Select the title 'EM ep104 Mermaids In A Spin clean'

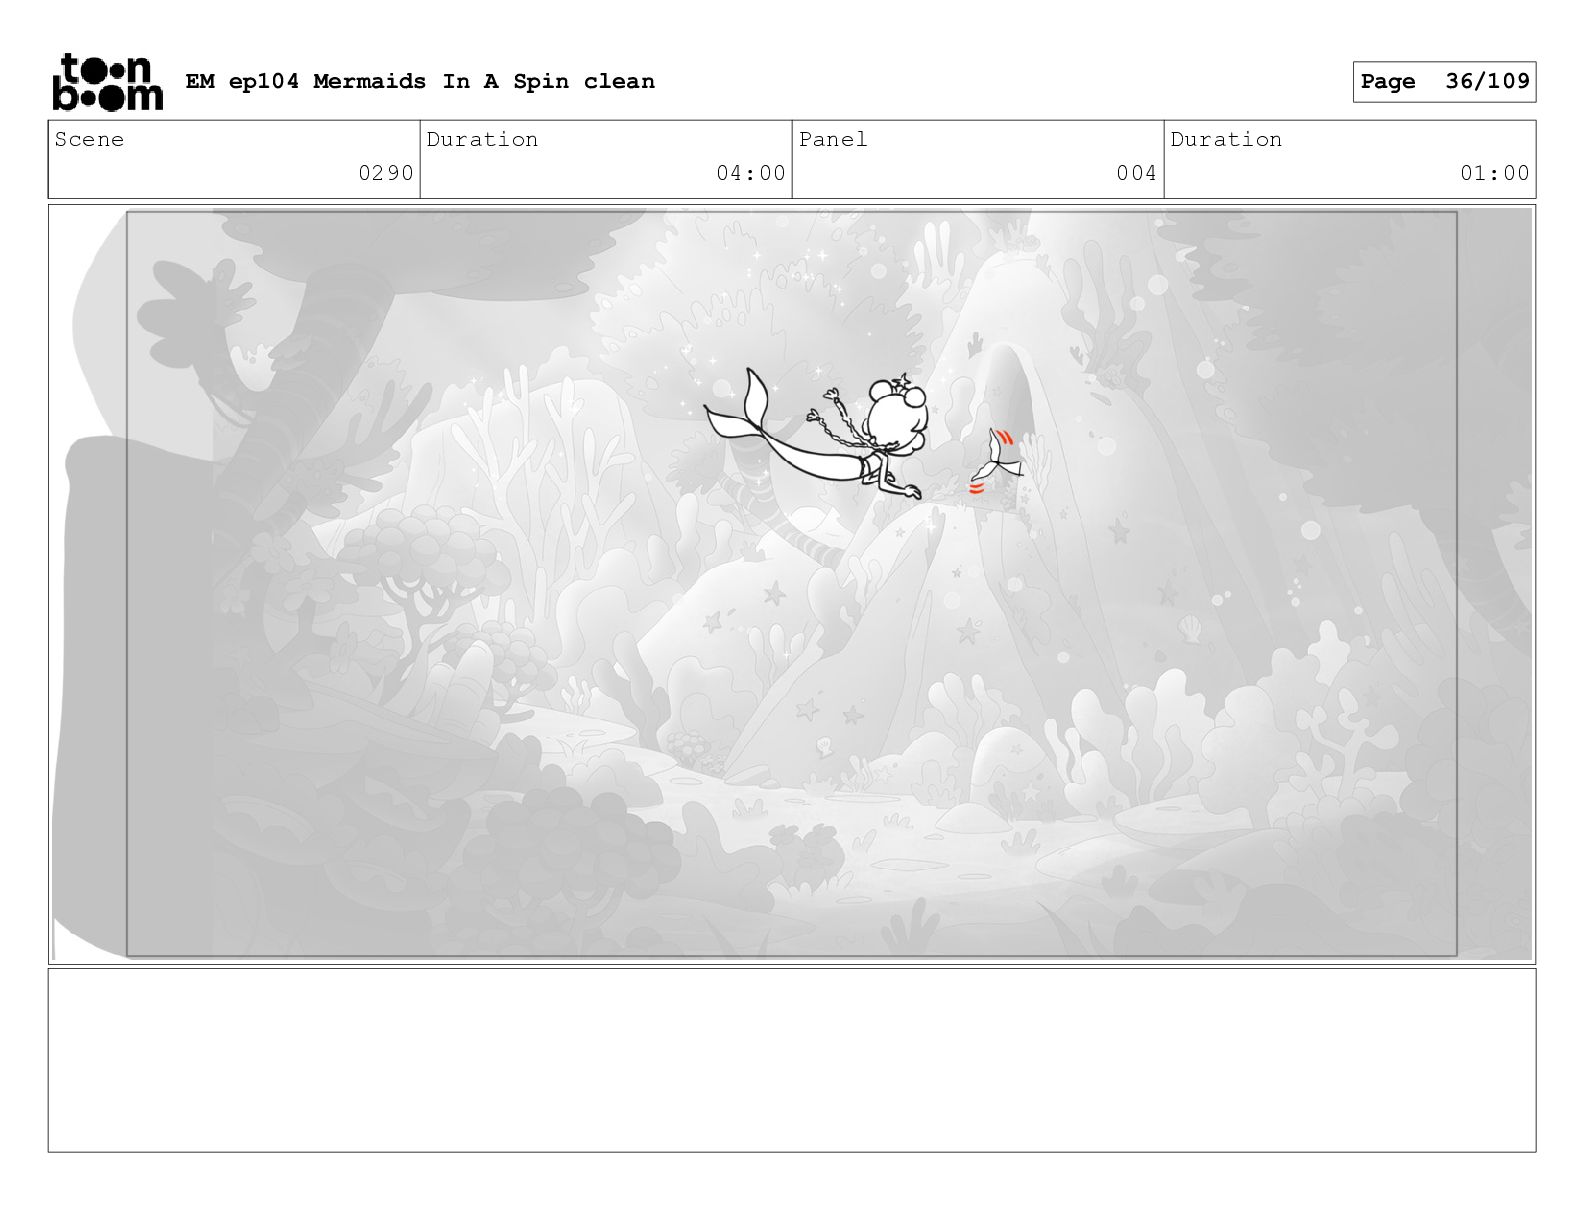(x=420, y=82)
